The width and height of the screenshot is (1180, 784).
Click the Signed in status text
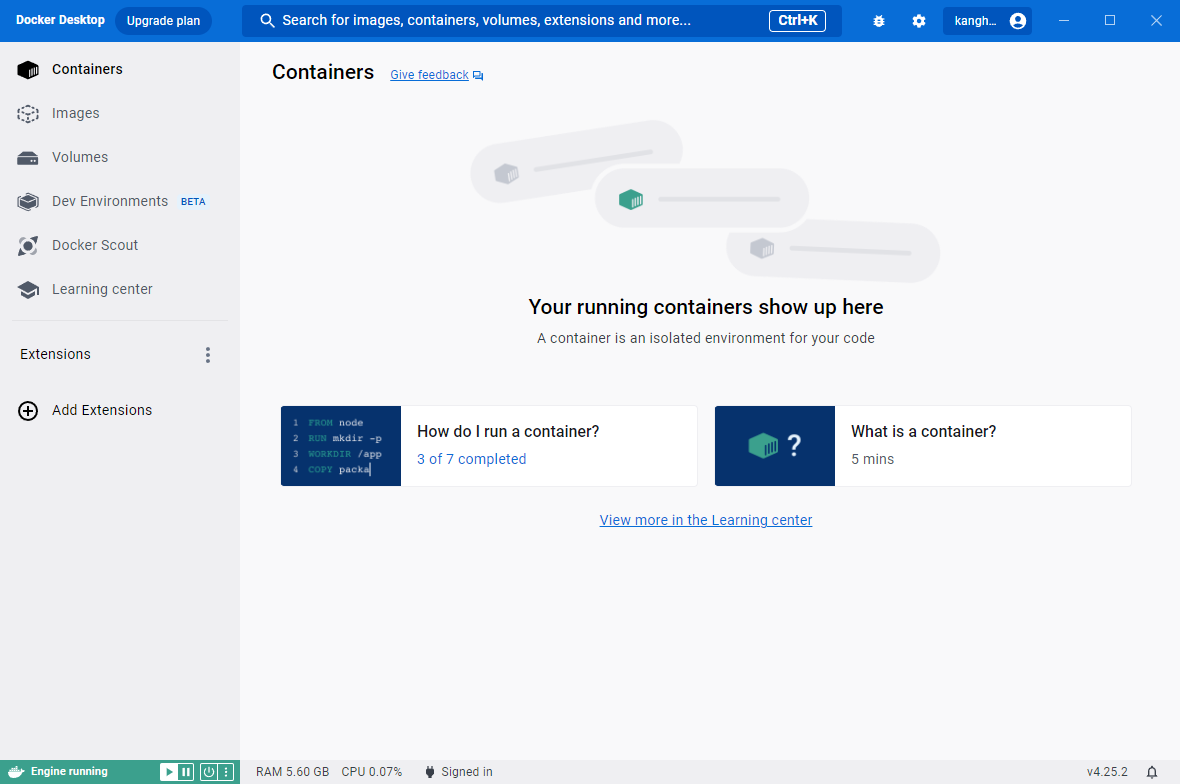(467, 772)
